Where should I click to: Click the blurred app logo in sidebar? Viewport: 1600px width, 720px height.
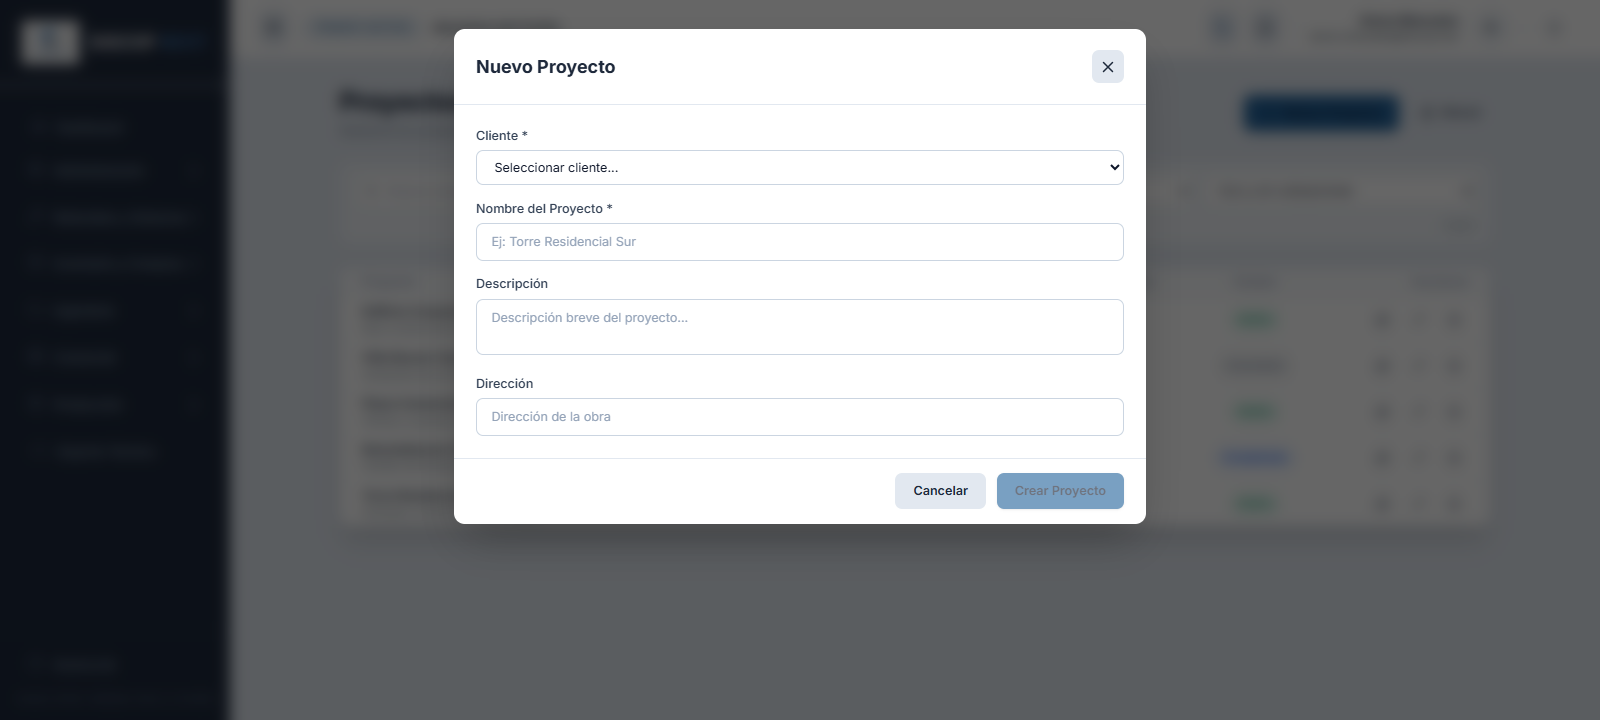pyautogui.click(x=50, y=42)
